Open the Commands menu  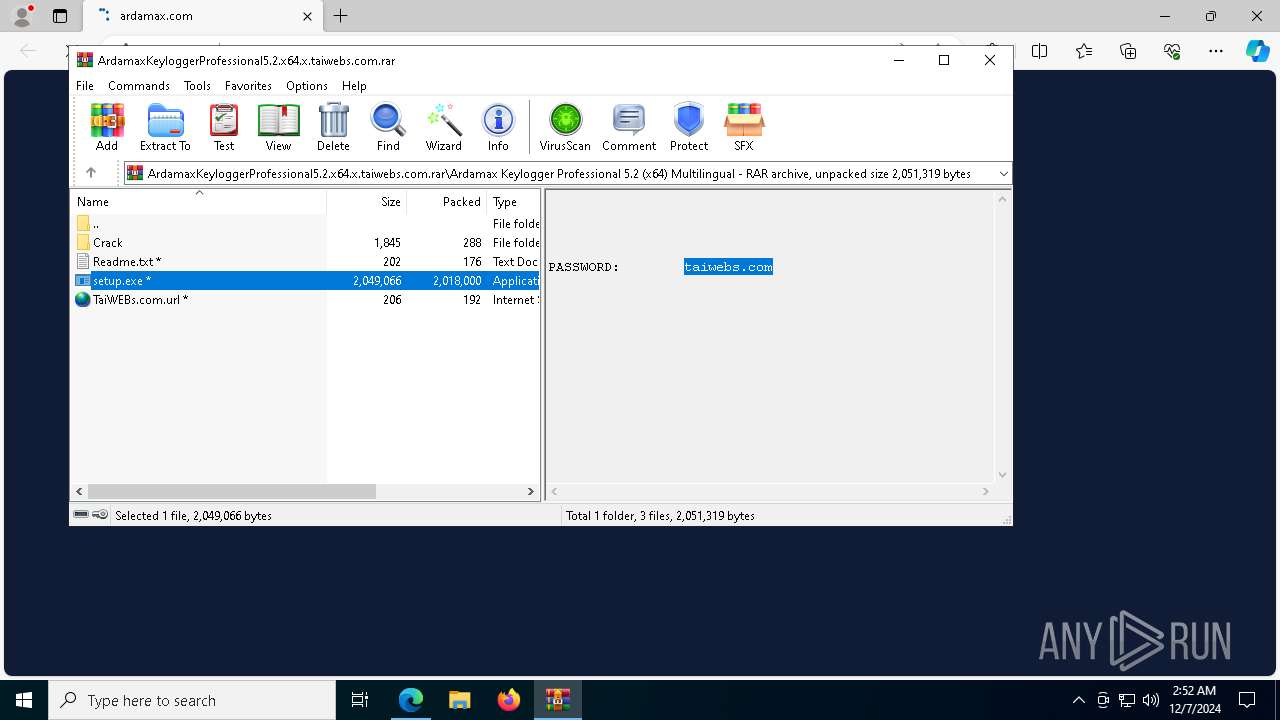139,85
